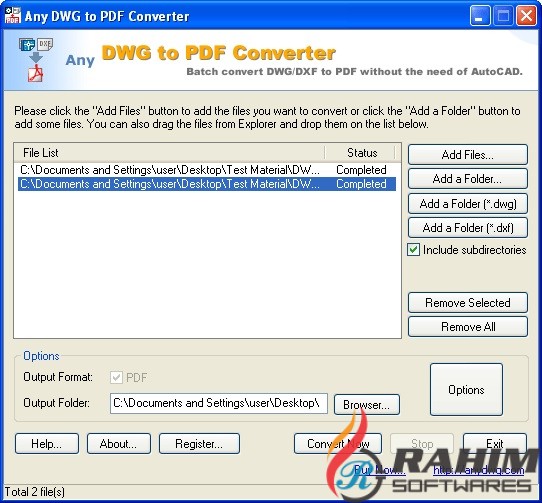Click Browser... to choose output folder
542x503 pixels.
367,404
